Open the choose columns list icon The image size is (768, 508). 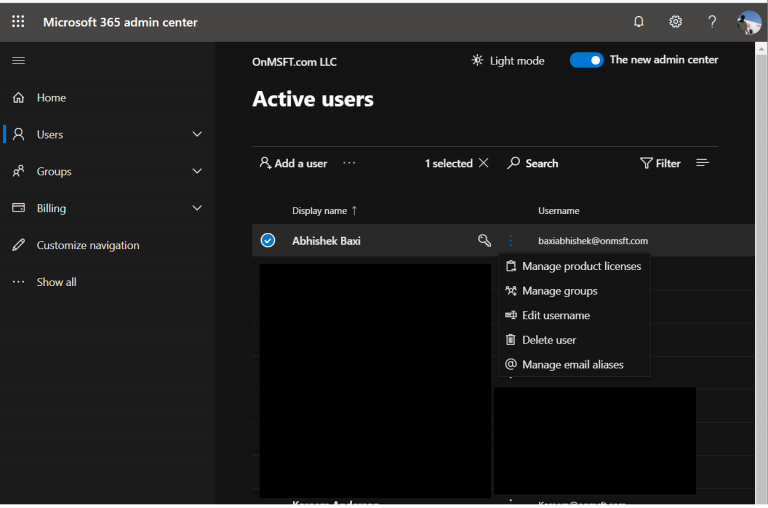click(x=702, y=163)
